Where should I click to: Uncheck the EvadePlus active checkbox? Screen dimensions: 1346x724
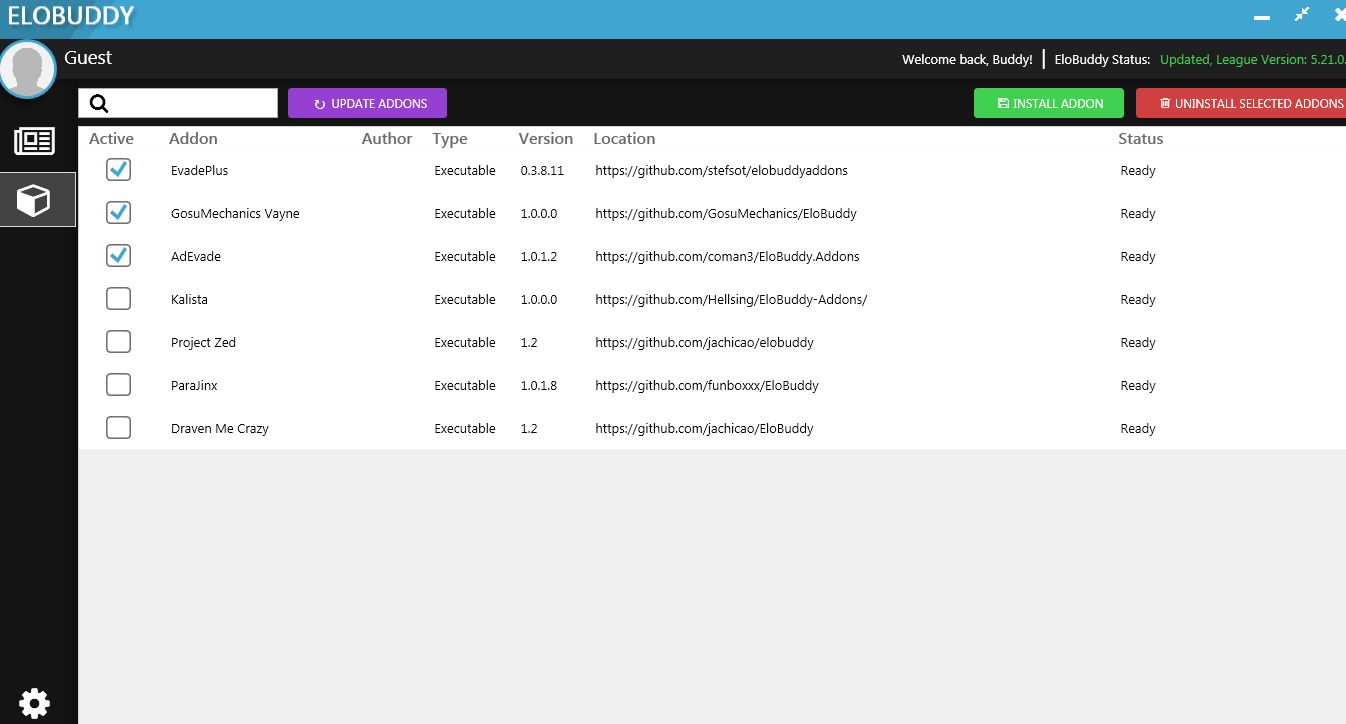[118, 170]
